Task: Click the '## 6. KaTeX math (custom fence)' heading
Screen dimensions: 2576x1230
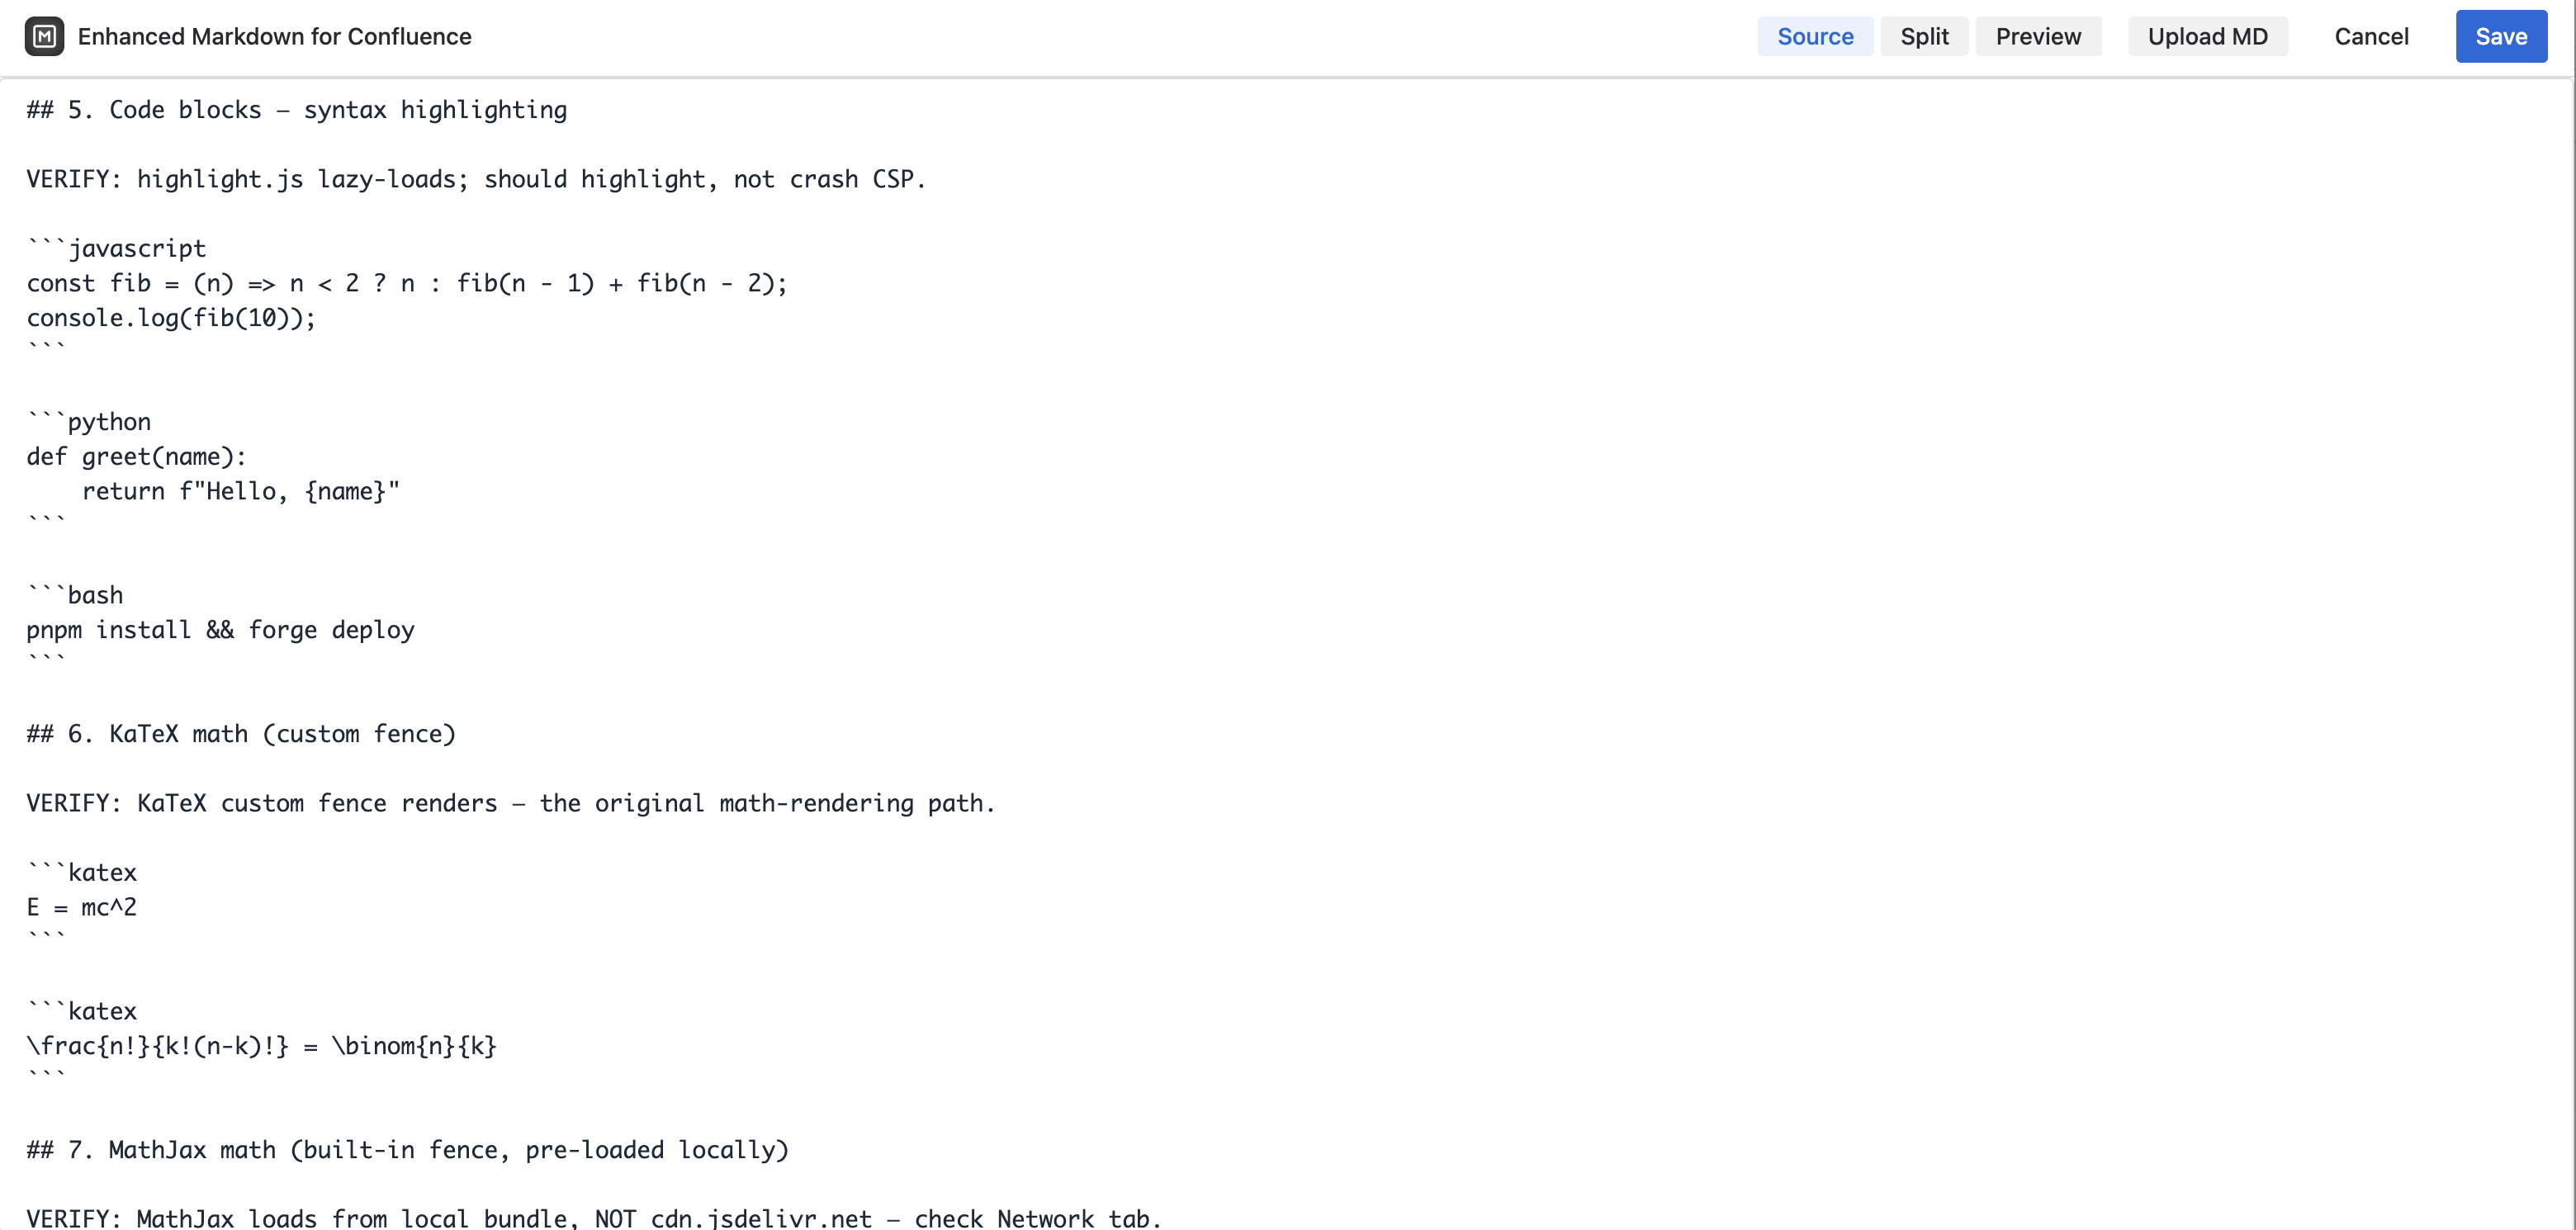Action: pos(241,734)
